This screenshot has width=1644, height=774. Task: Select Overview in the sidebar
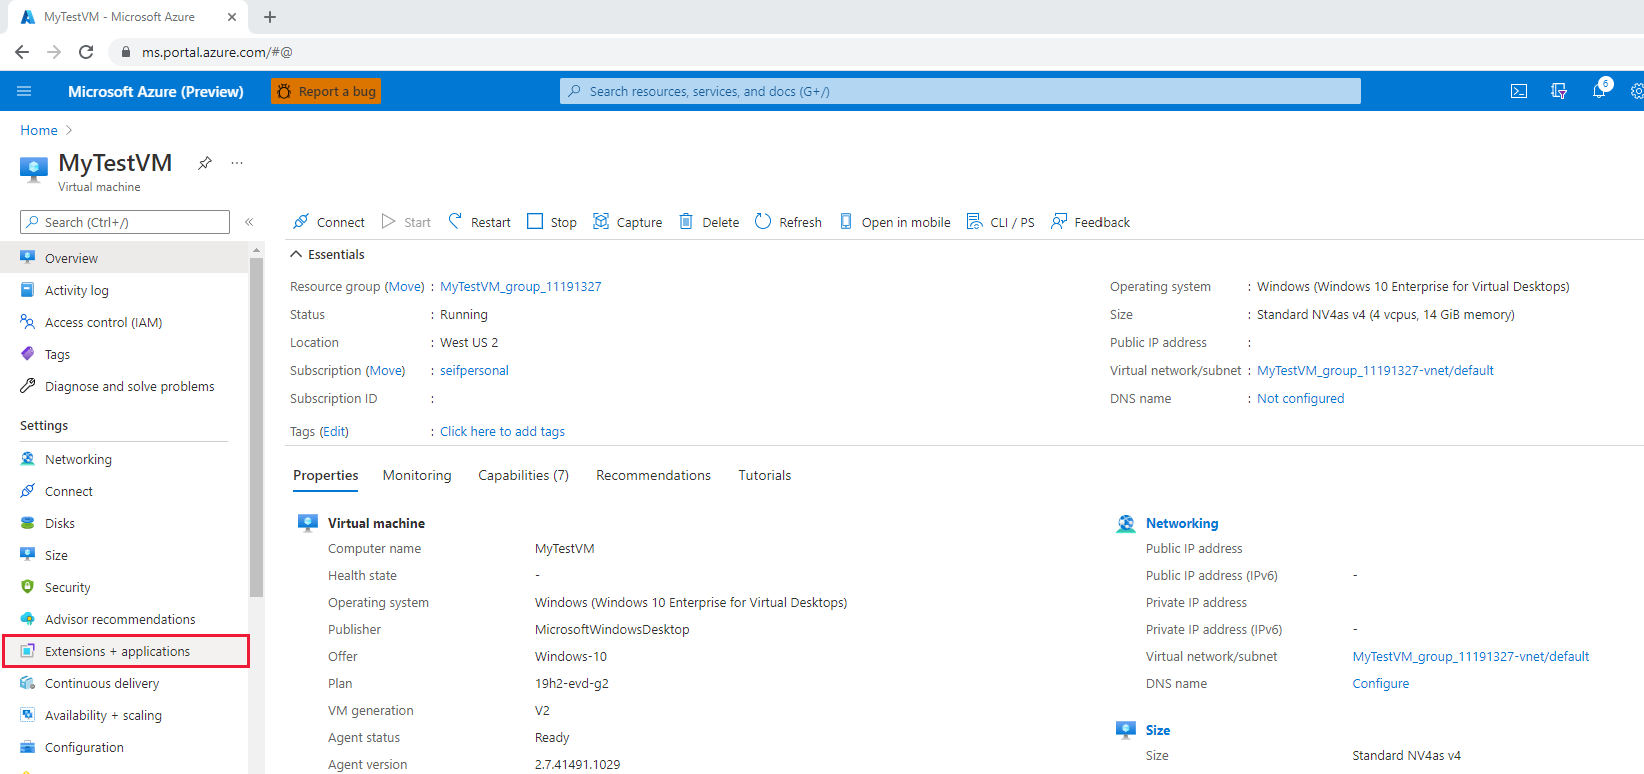click(124, 258)
